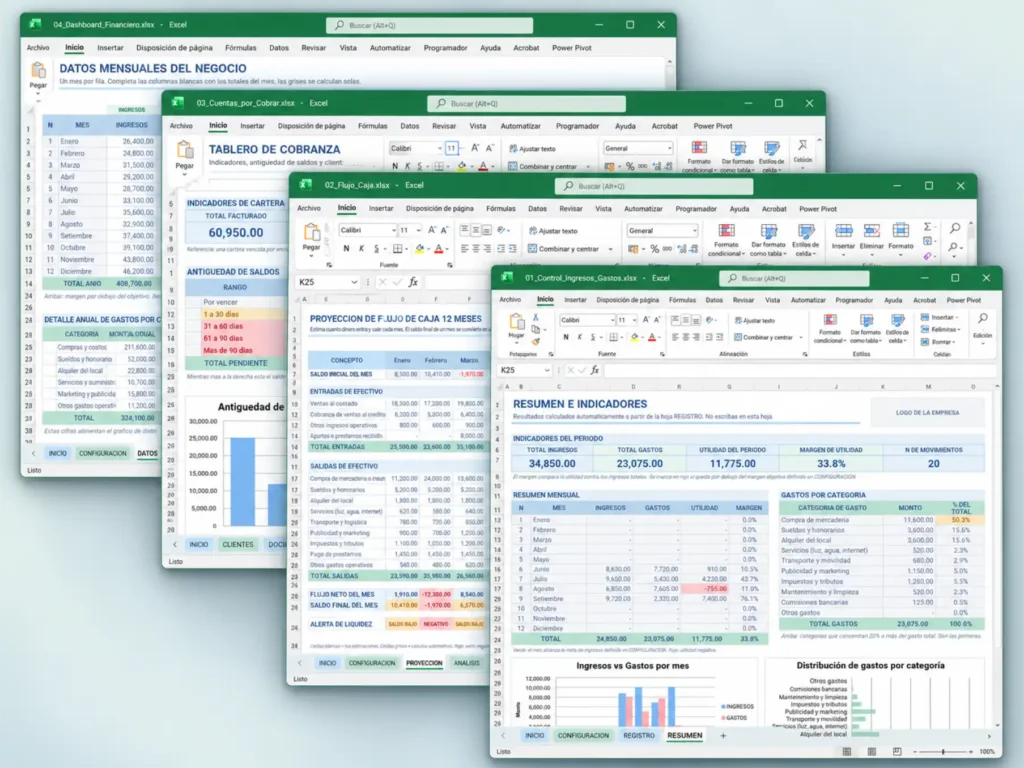The height and width of the screenshot is (768, 1024).
Task: Select Page Layout view icon in status bar
Action: pyautogui.click(x=872, y=752)
